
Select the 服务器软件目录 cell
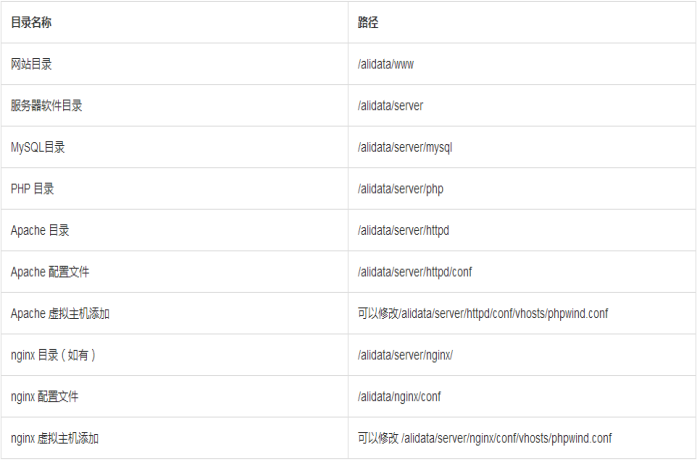[44, 105]
